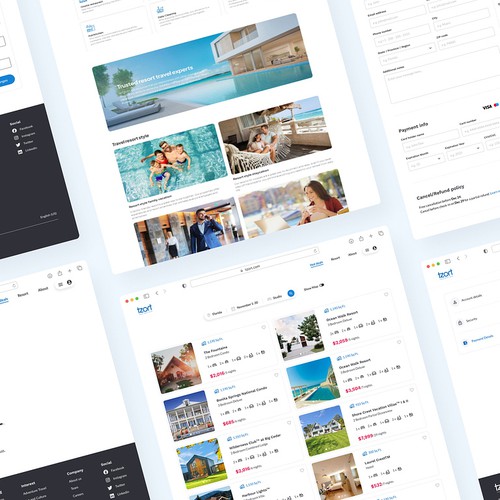Click the profile avatar in left browser window
Image resolution: width=500 pixels, height=500 pixels.
[x=69, y=282]
